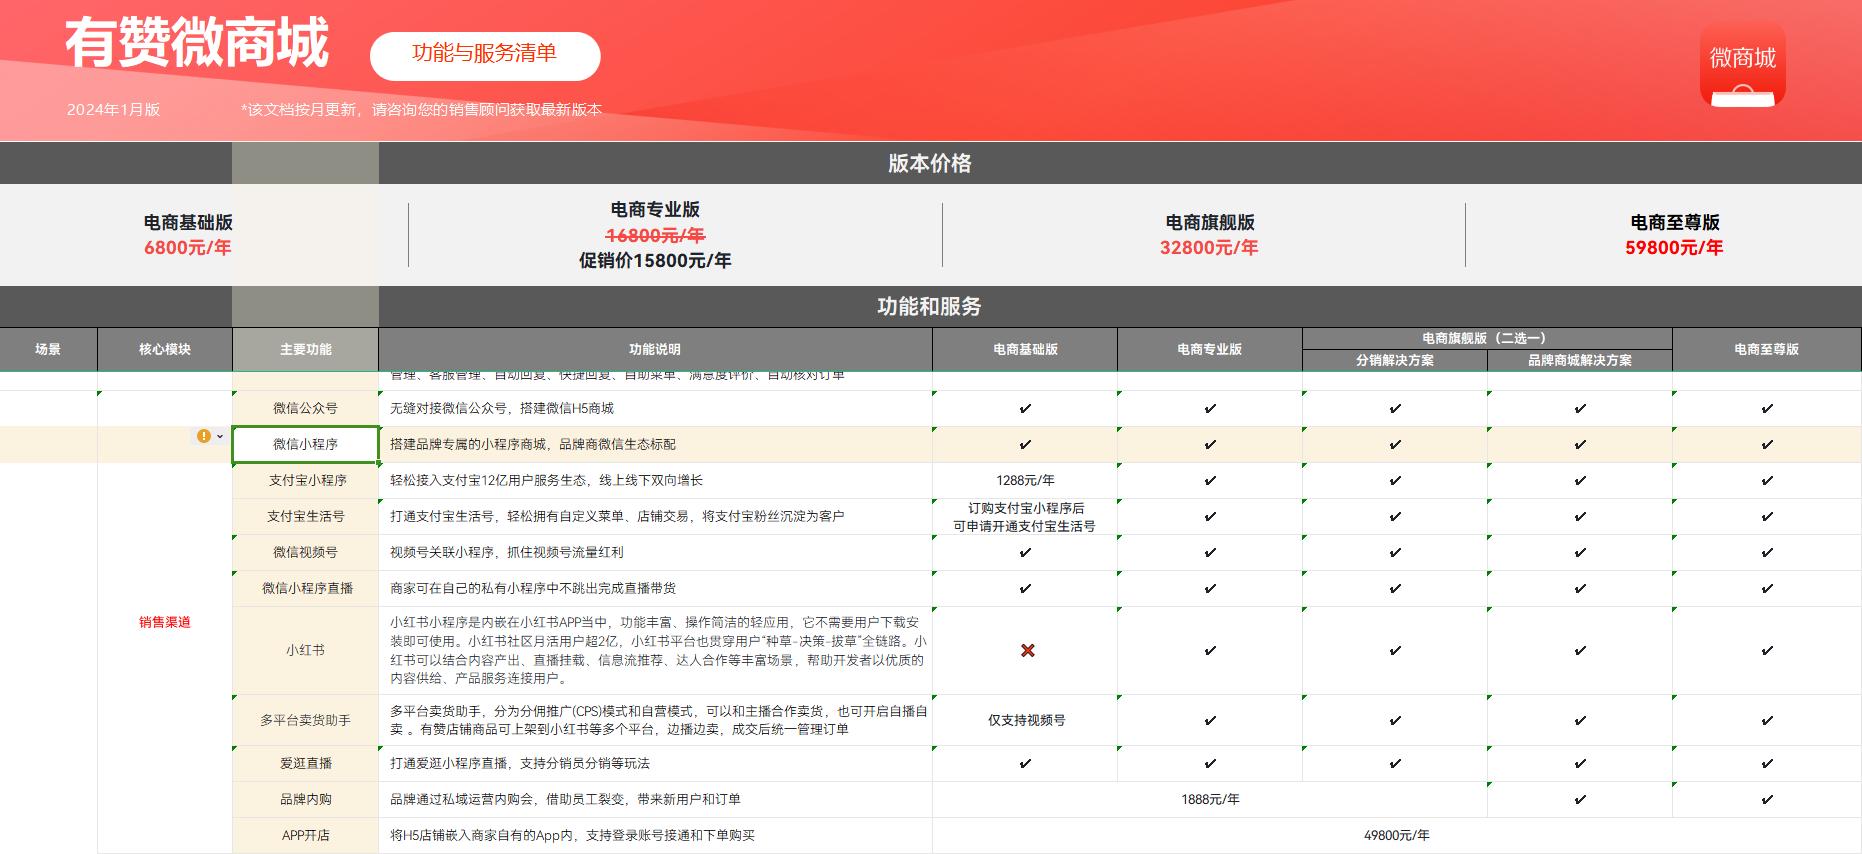Click the struck-through 16800元/年 price
Image resolution: width=1862 pixels, height=854 pixels.
tap(656, 235)
